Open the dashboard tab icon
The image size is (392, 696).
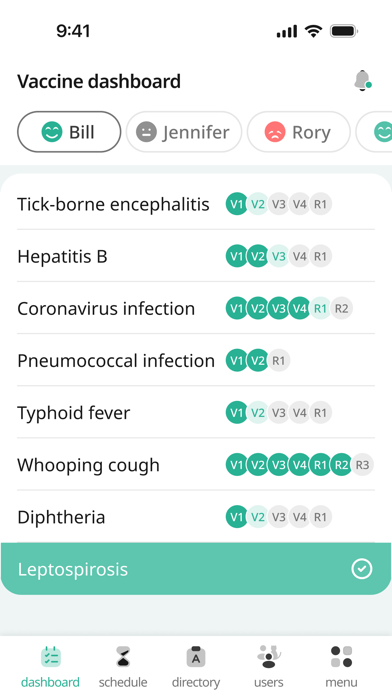[51, 657]
